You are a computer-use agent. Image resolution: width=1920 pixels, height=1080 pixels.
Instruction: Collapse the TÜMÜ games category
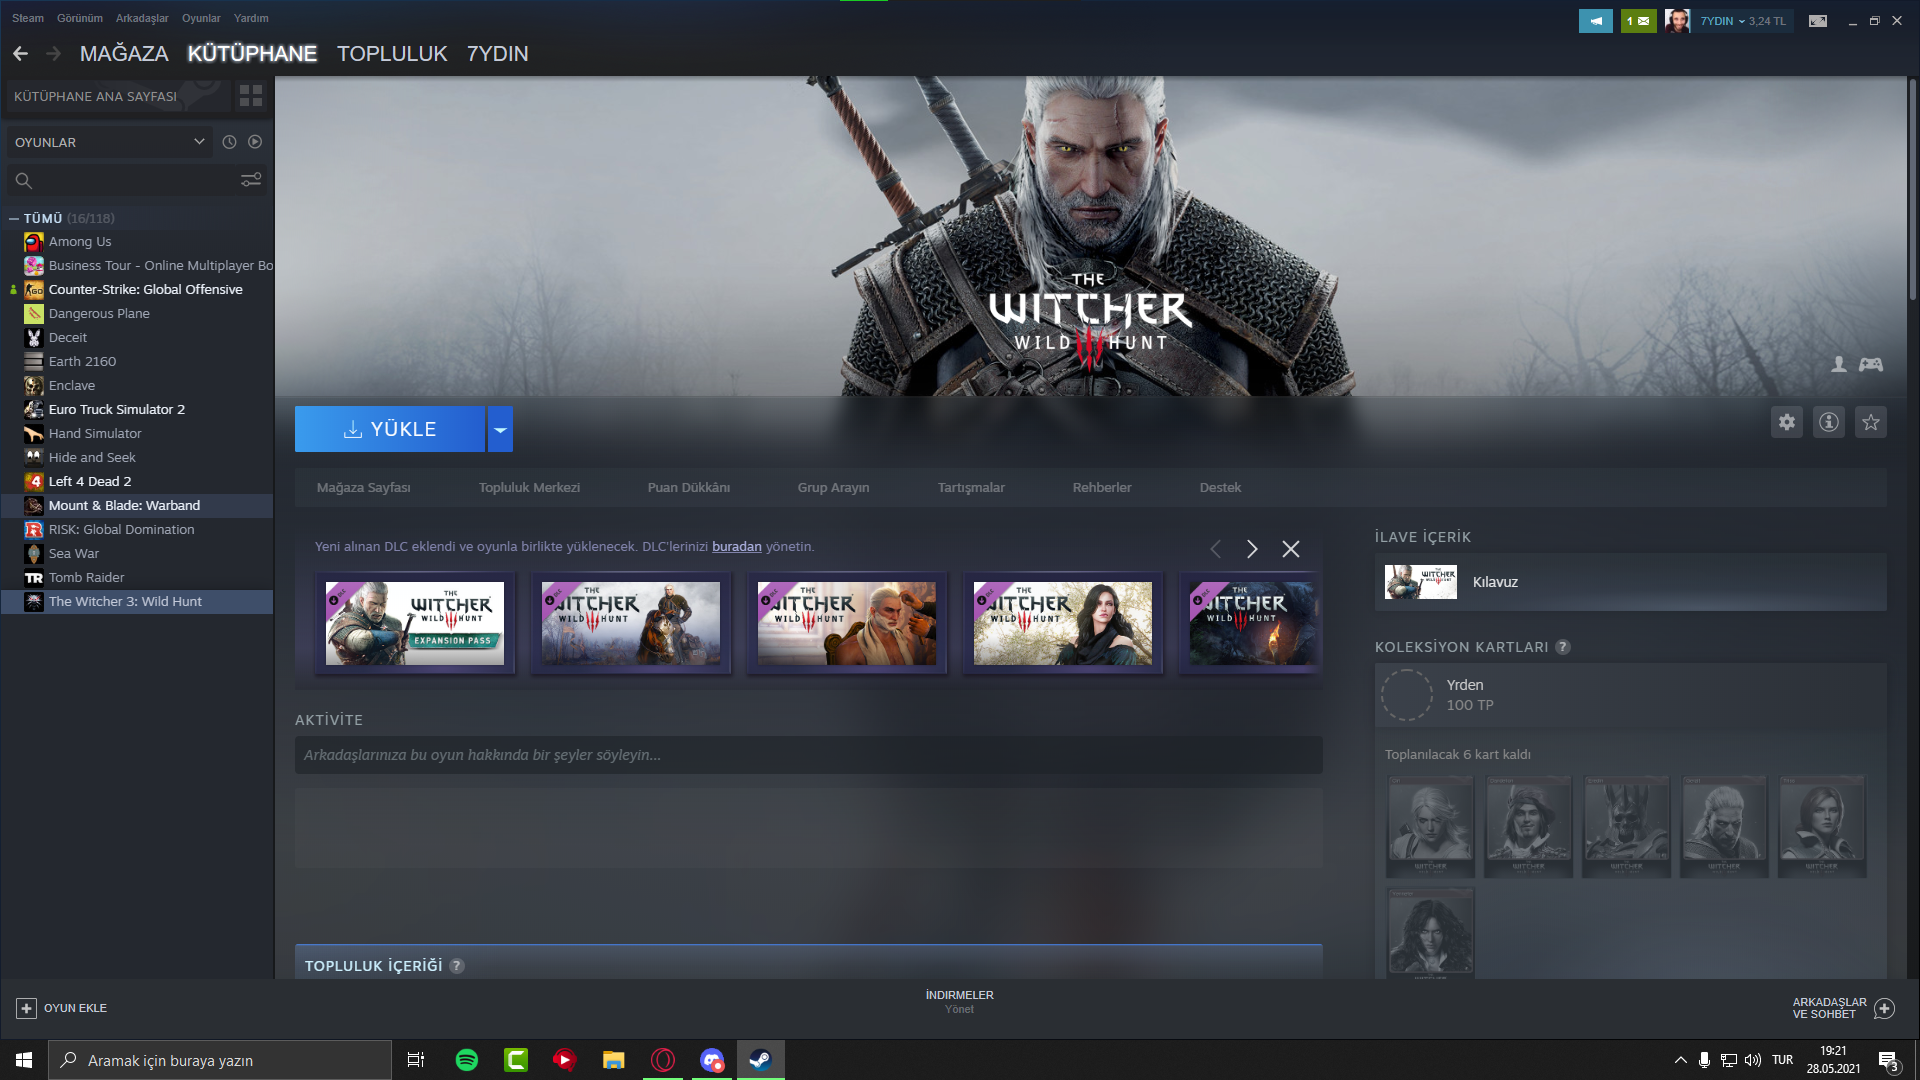click(14, 218)
